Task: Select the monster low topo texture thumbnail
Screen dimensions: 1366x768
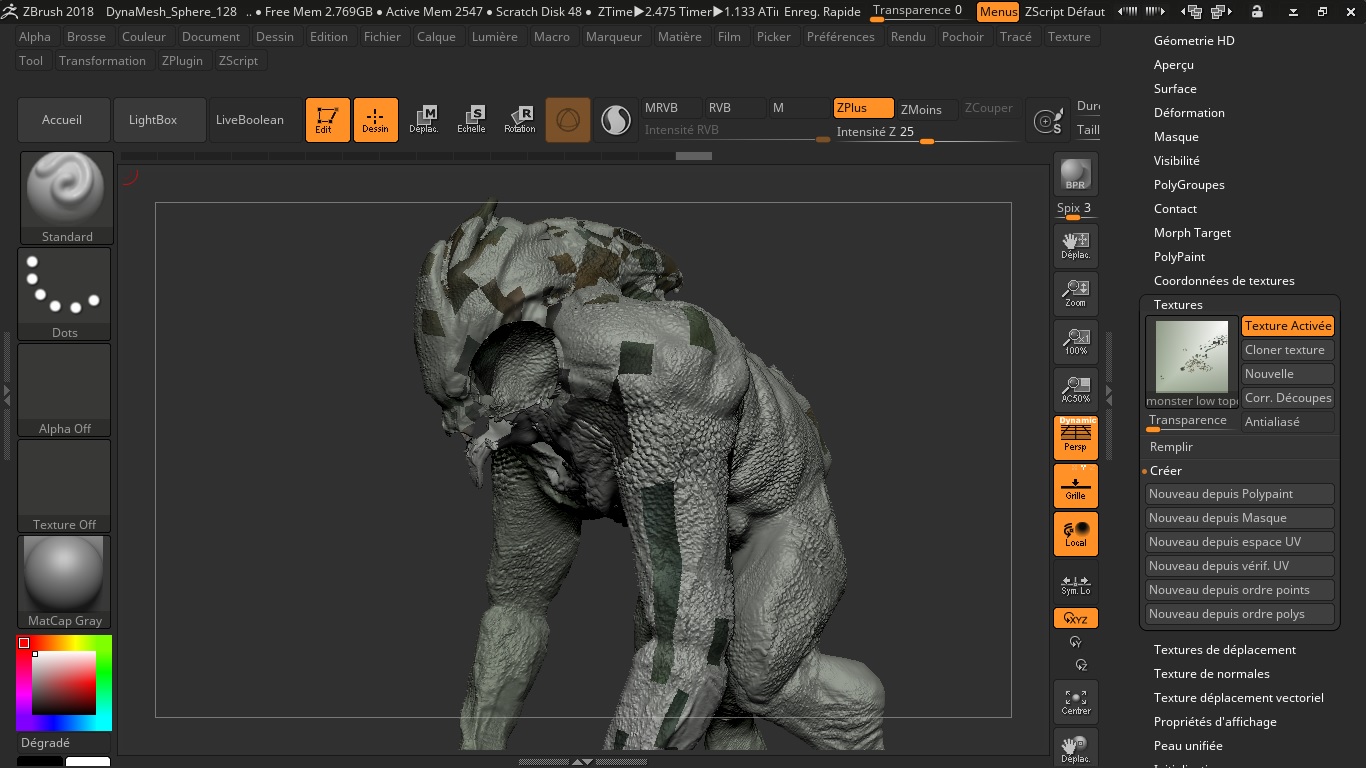Action: coord(1191,357)
